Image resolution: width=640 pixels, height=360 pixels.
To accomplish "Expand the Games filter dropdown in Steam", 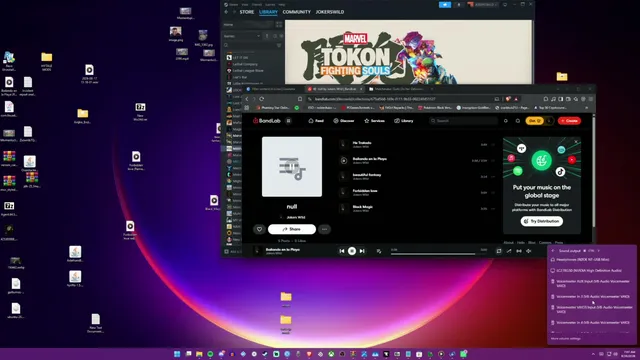I will pos(242,36).
